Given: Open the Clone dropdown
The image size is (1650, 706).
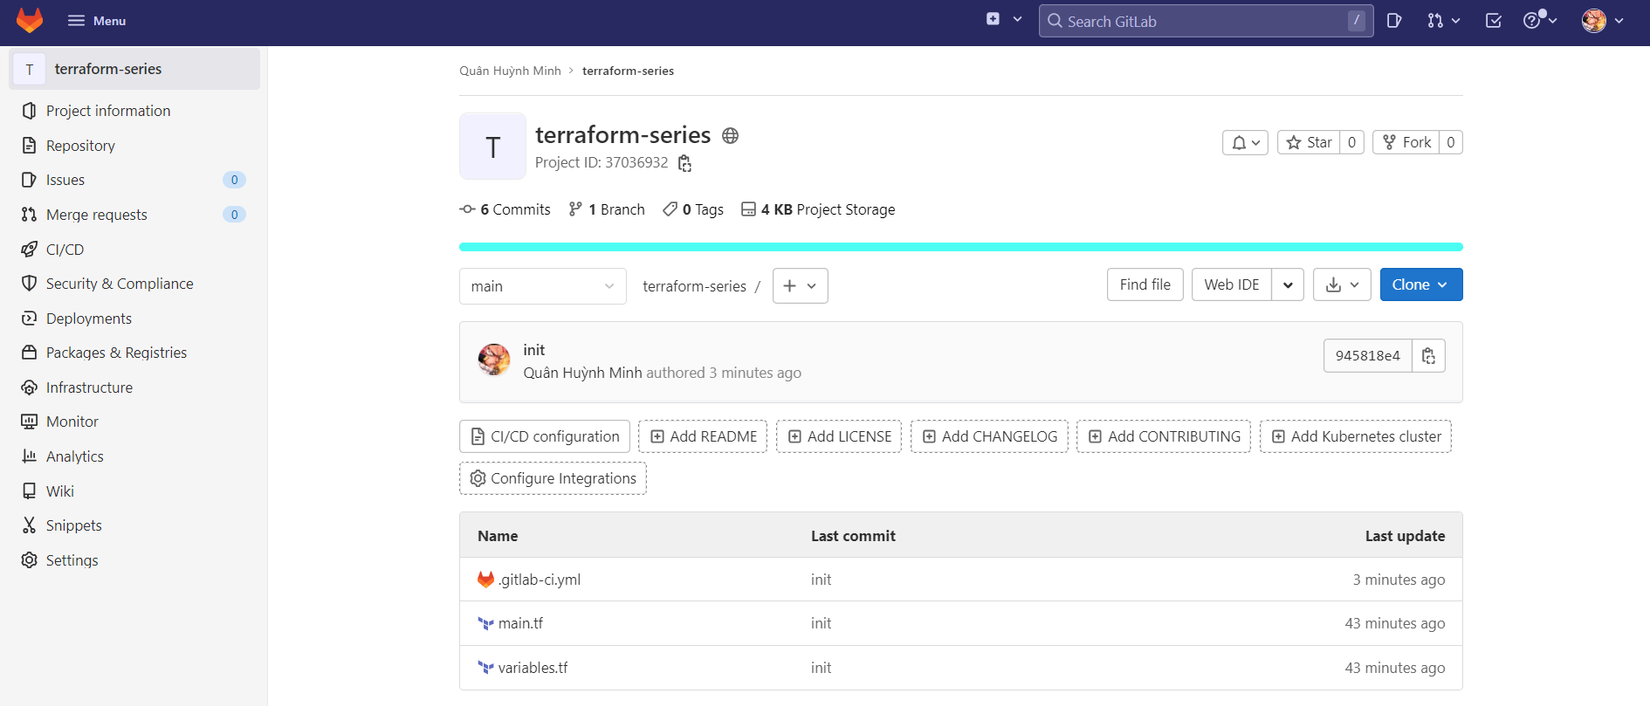Looking at the screenshot, I should point(1420,285).
